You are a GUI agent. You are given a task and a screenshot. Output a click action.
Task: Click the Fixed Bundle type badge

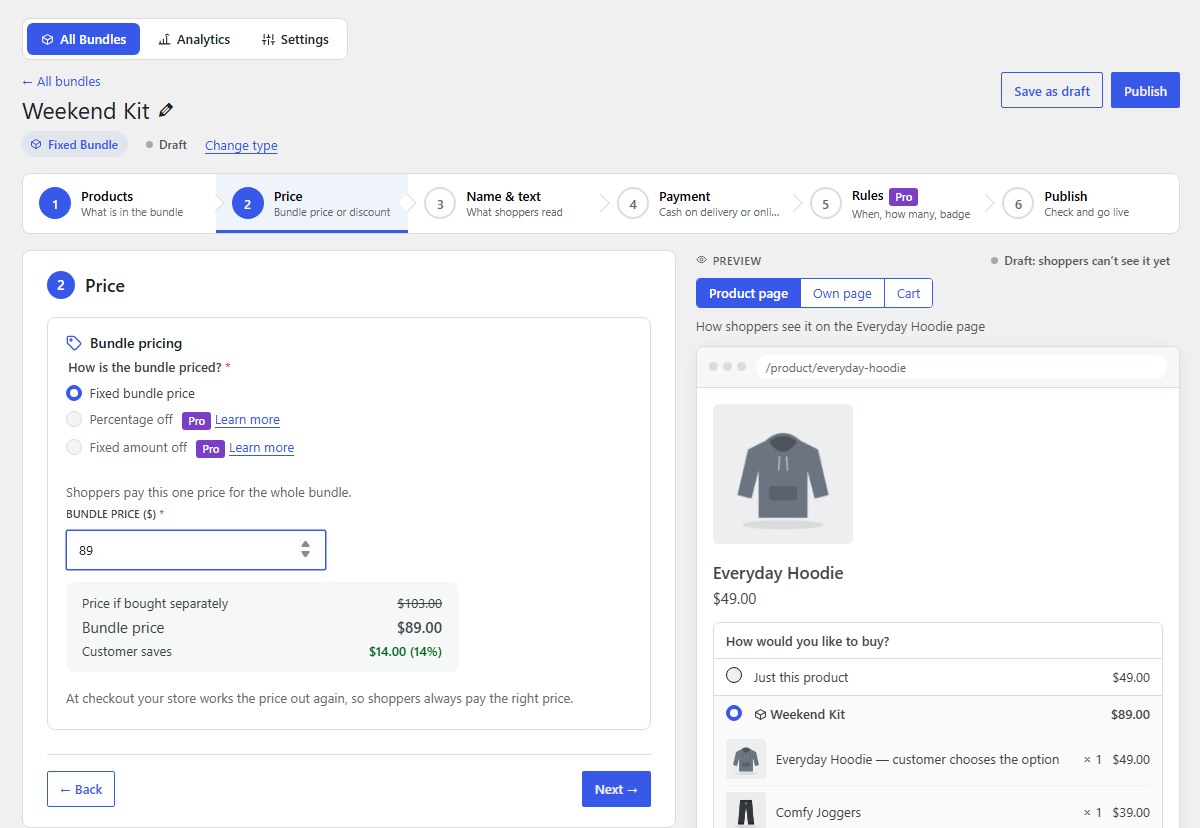click(75, 145)
